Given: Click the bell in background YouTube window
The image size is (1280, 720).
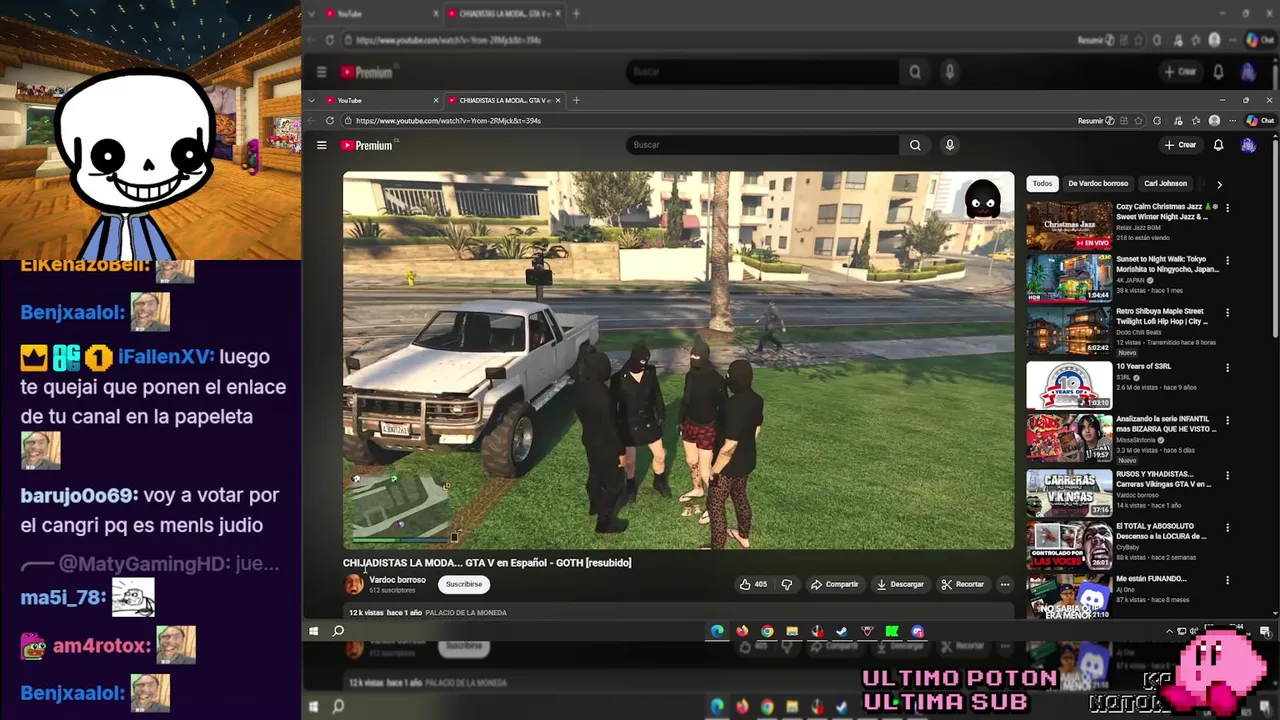Looking at the screenshot, I should pyautogui.click(x=1218, y=72).
